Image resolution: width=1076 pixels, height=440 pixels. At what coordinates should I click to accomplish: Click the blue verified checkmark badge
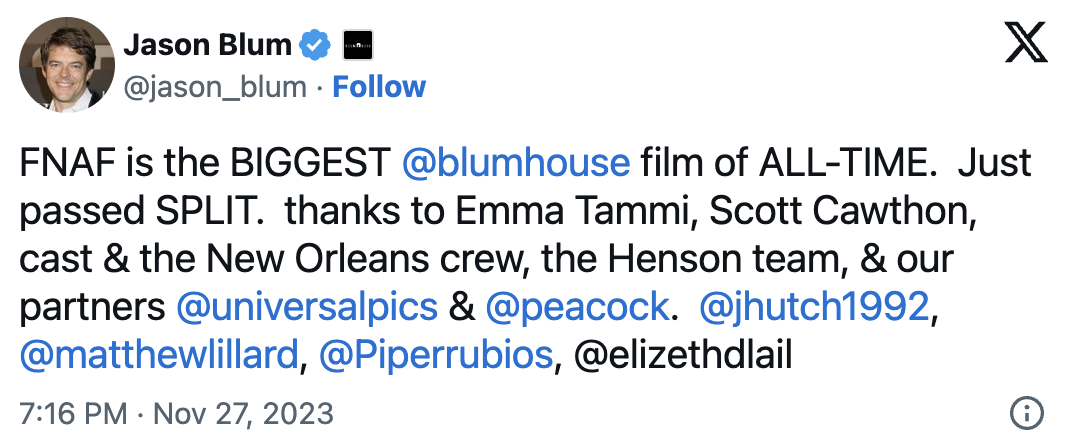(x=316, y=45)
